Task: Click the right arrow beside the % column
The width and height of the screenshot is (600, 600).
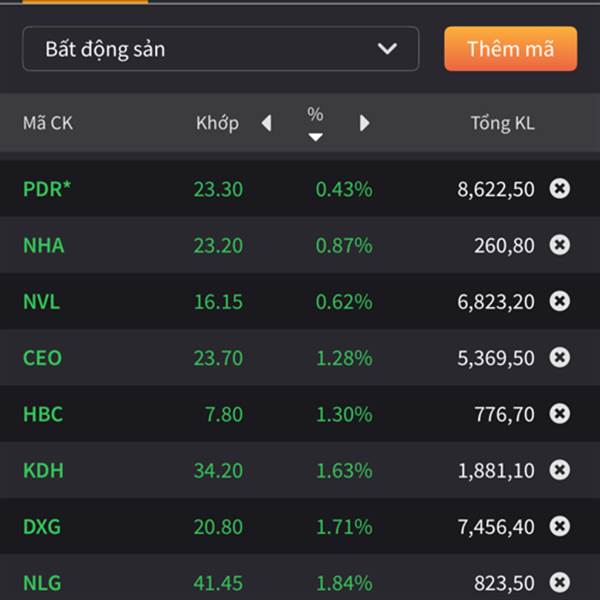Action: click(364, 123)
